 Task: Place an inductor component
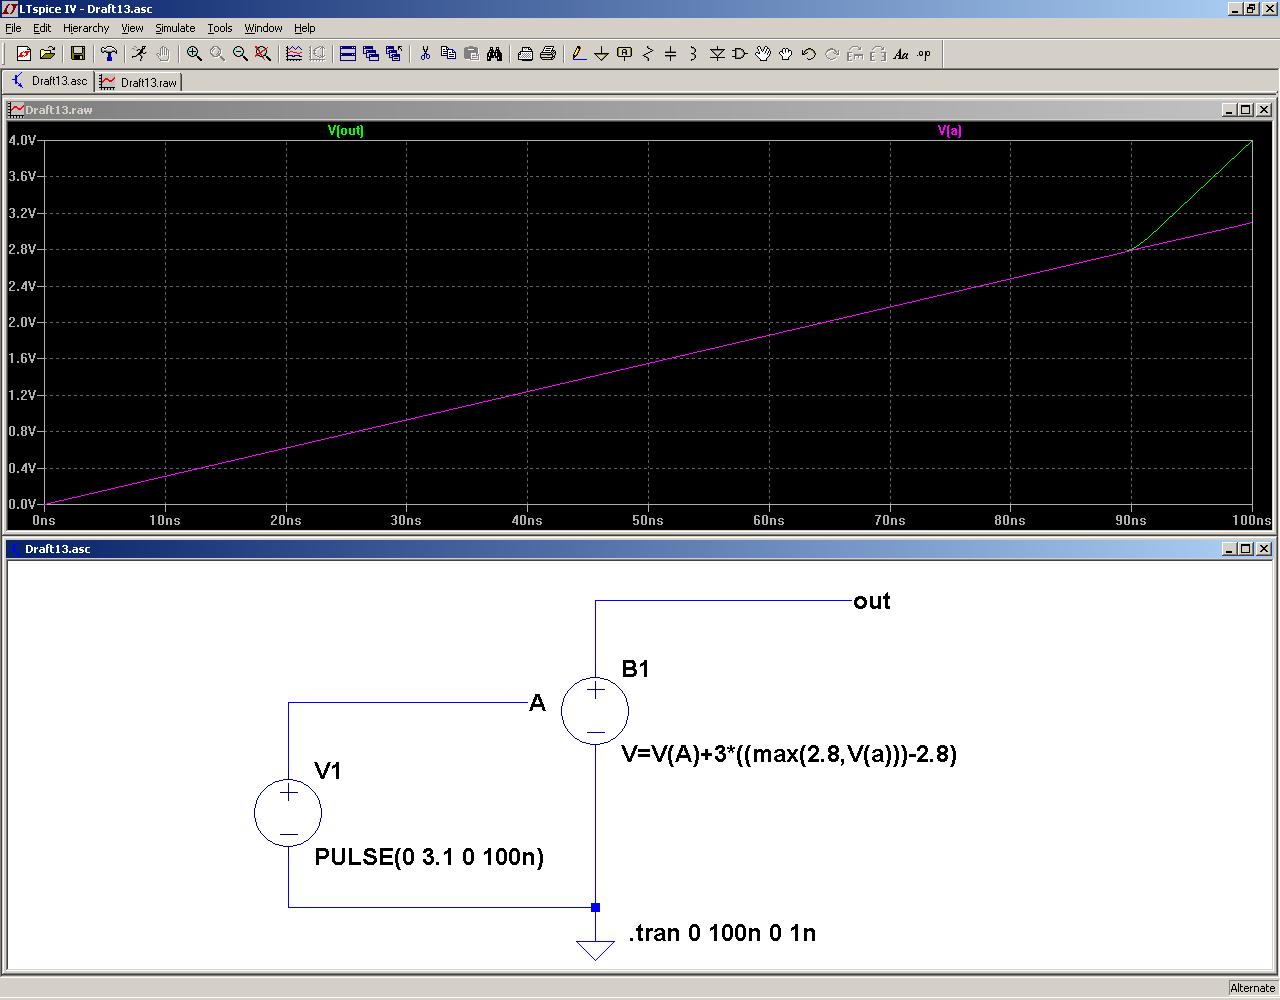point(694,54)
